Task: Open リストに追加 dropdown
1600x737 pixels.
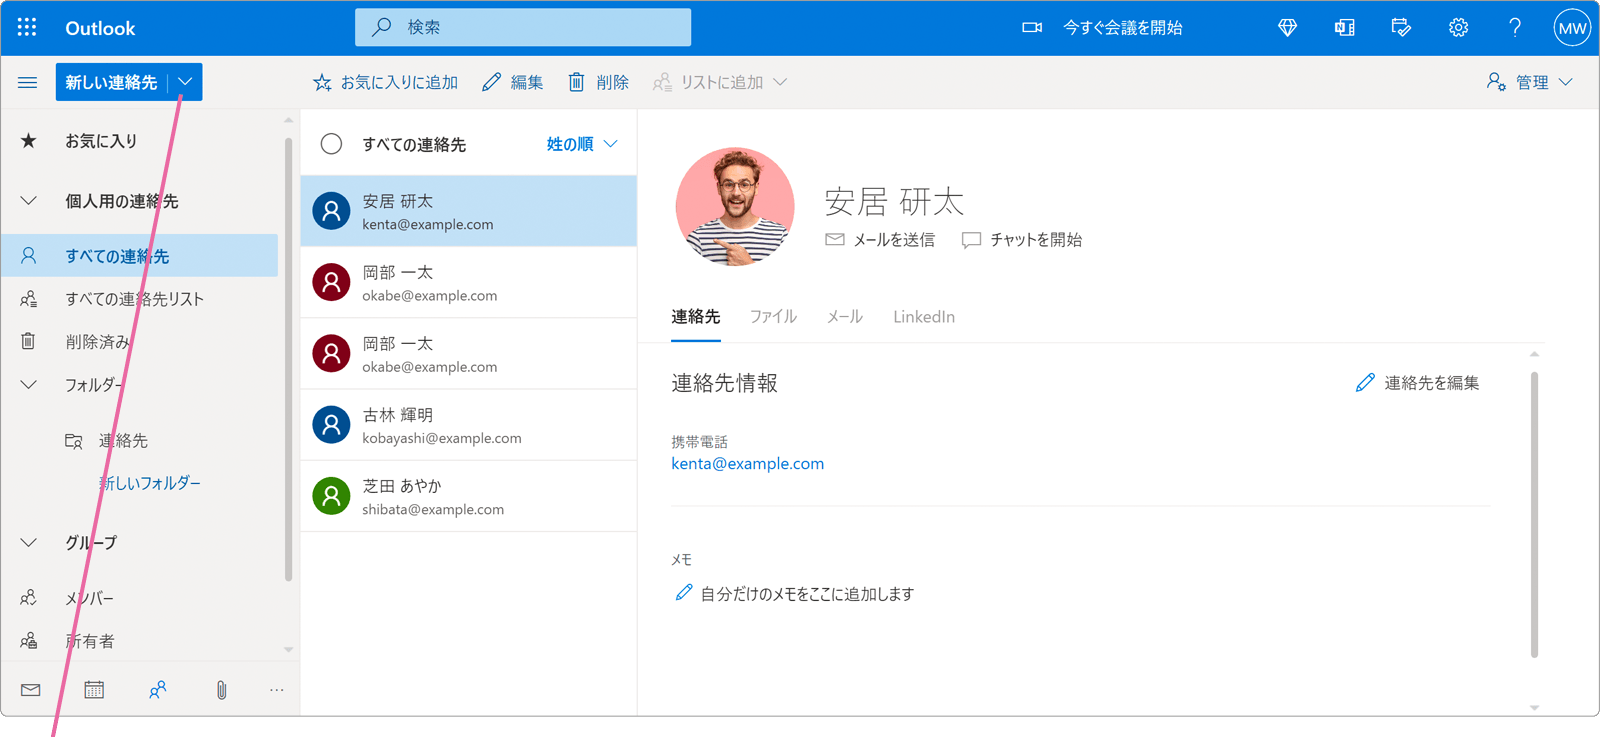Action: (720, 82)
